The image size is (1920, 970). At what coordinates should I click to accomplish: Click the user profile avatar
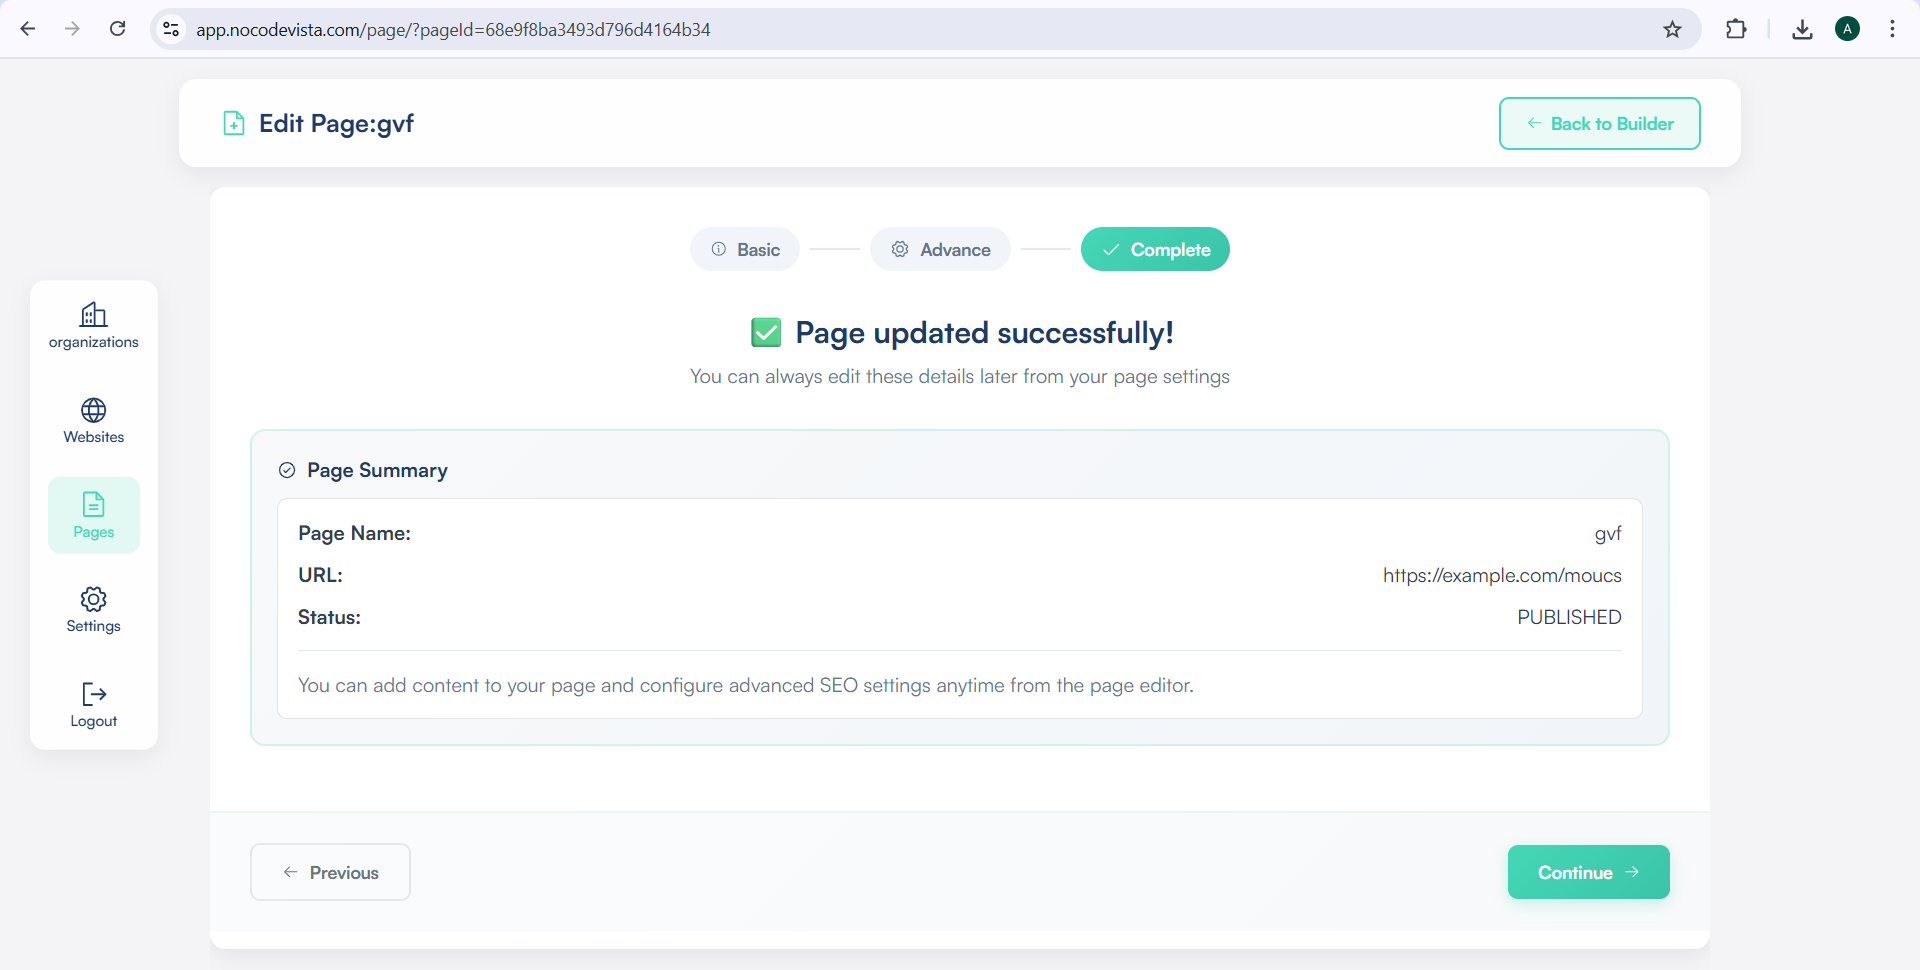click(x=1847, y=29)
